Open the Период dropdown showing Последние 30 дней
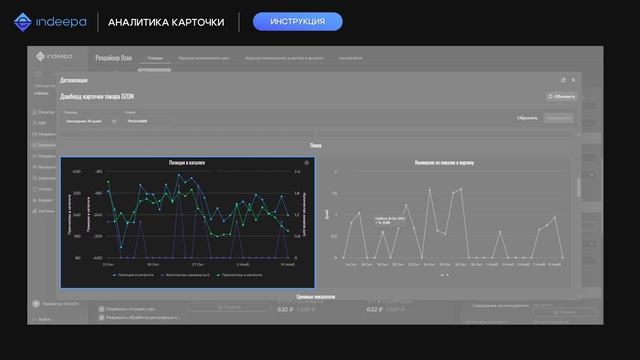Image resolution: width=640 pixels, height=360 pixels. (x=90, y=121)
